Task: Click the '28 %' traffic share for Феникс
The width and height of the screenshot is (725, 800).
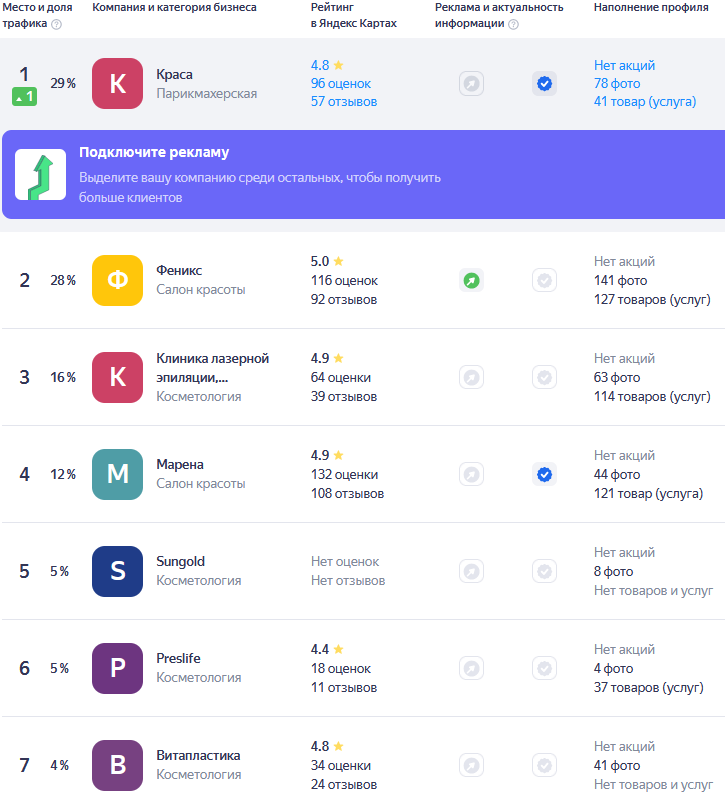Action: [x=63, y=280]
